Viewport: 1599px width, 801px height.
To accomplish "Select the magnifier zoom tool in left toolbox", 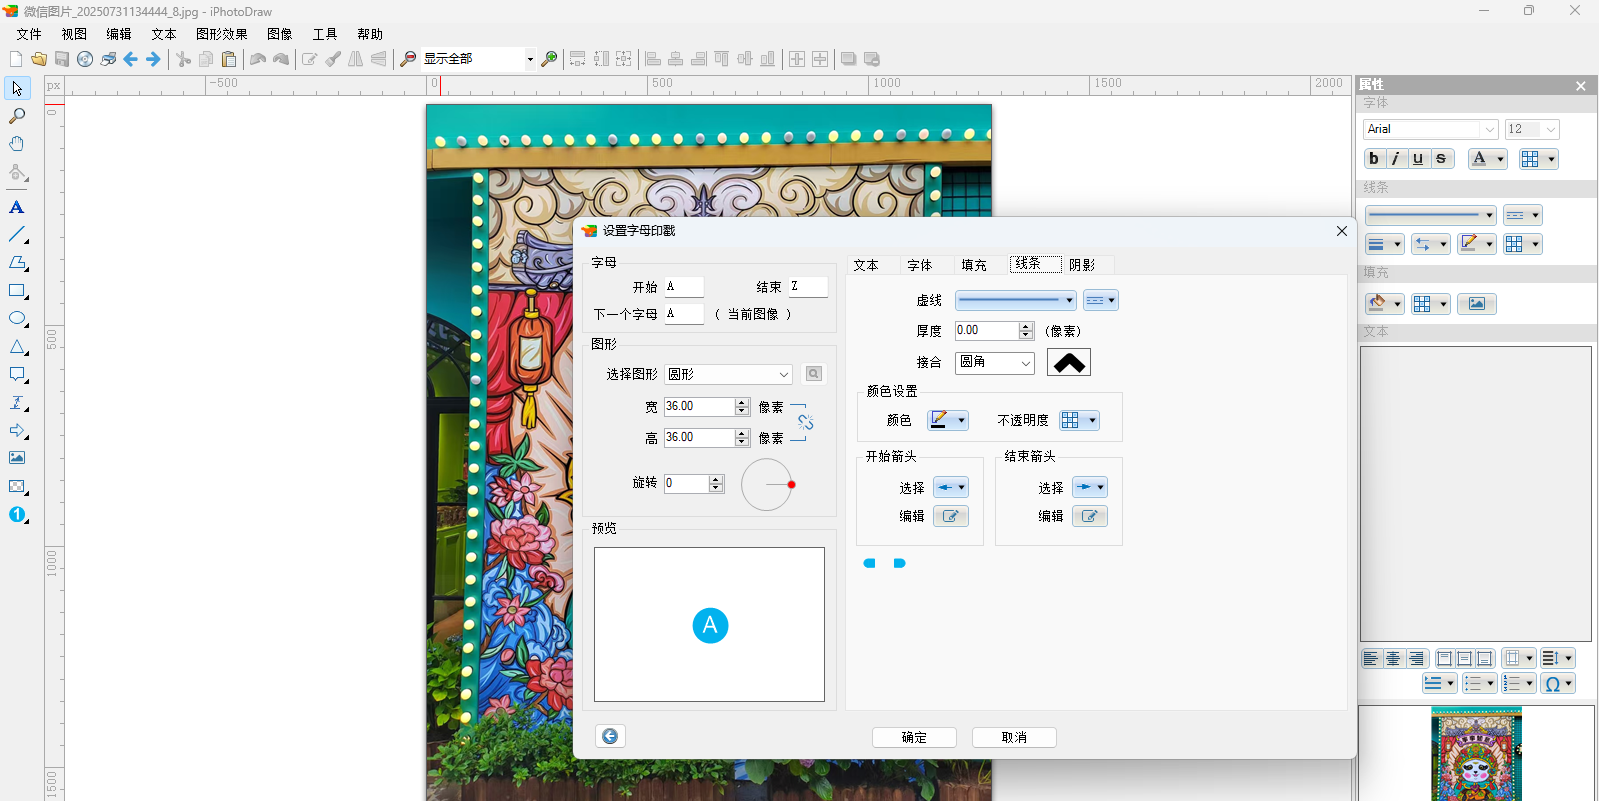I will pos(17,116).
